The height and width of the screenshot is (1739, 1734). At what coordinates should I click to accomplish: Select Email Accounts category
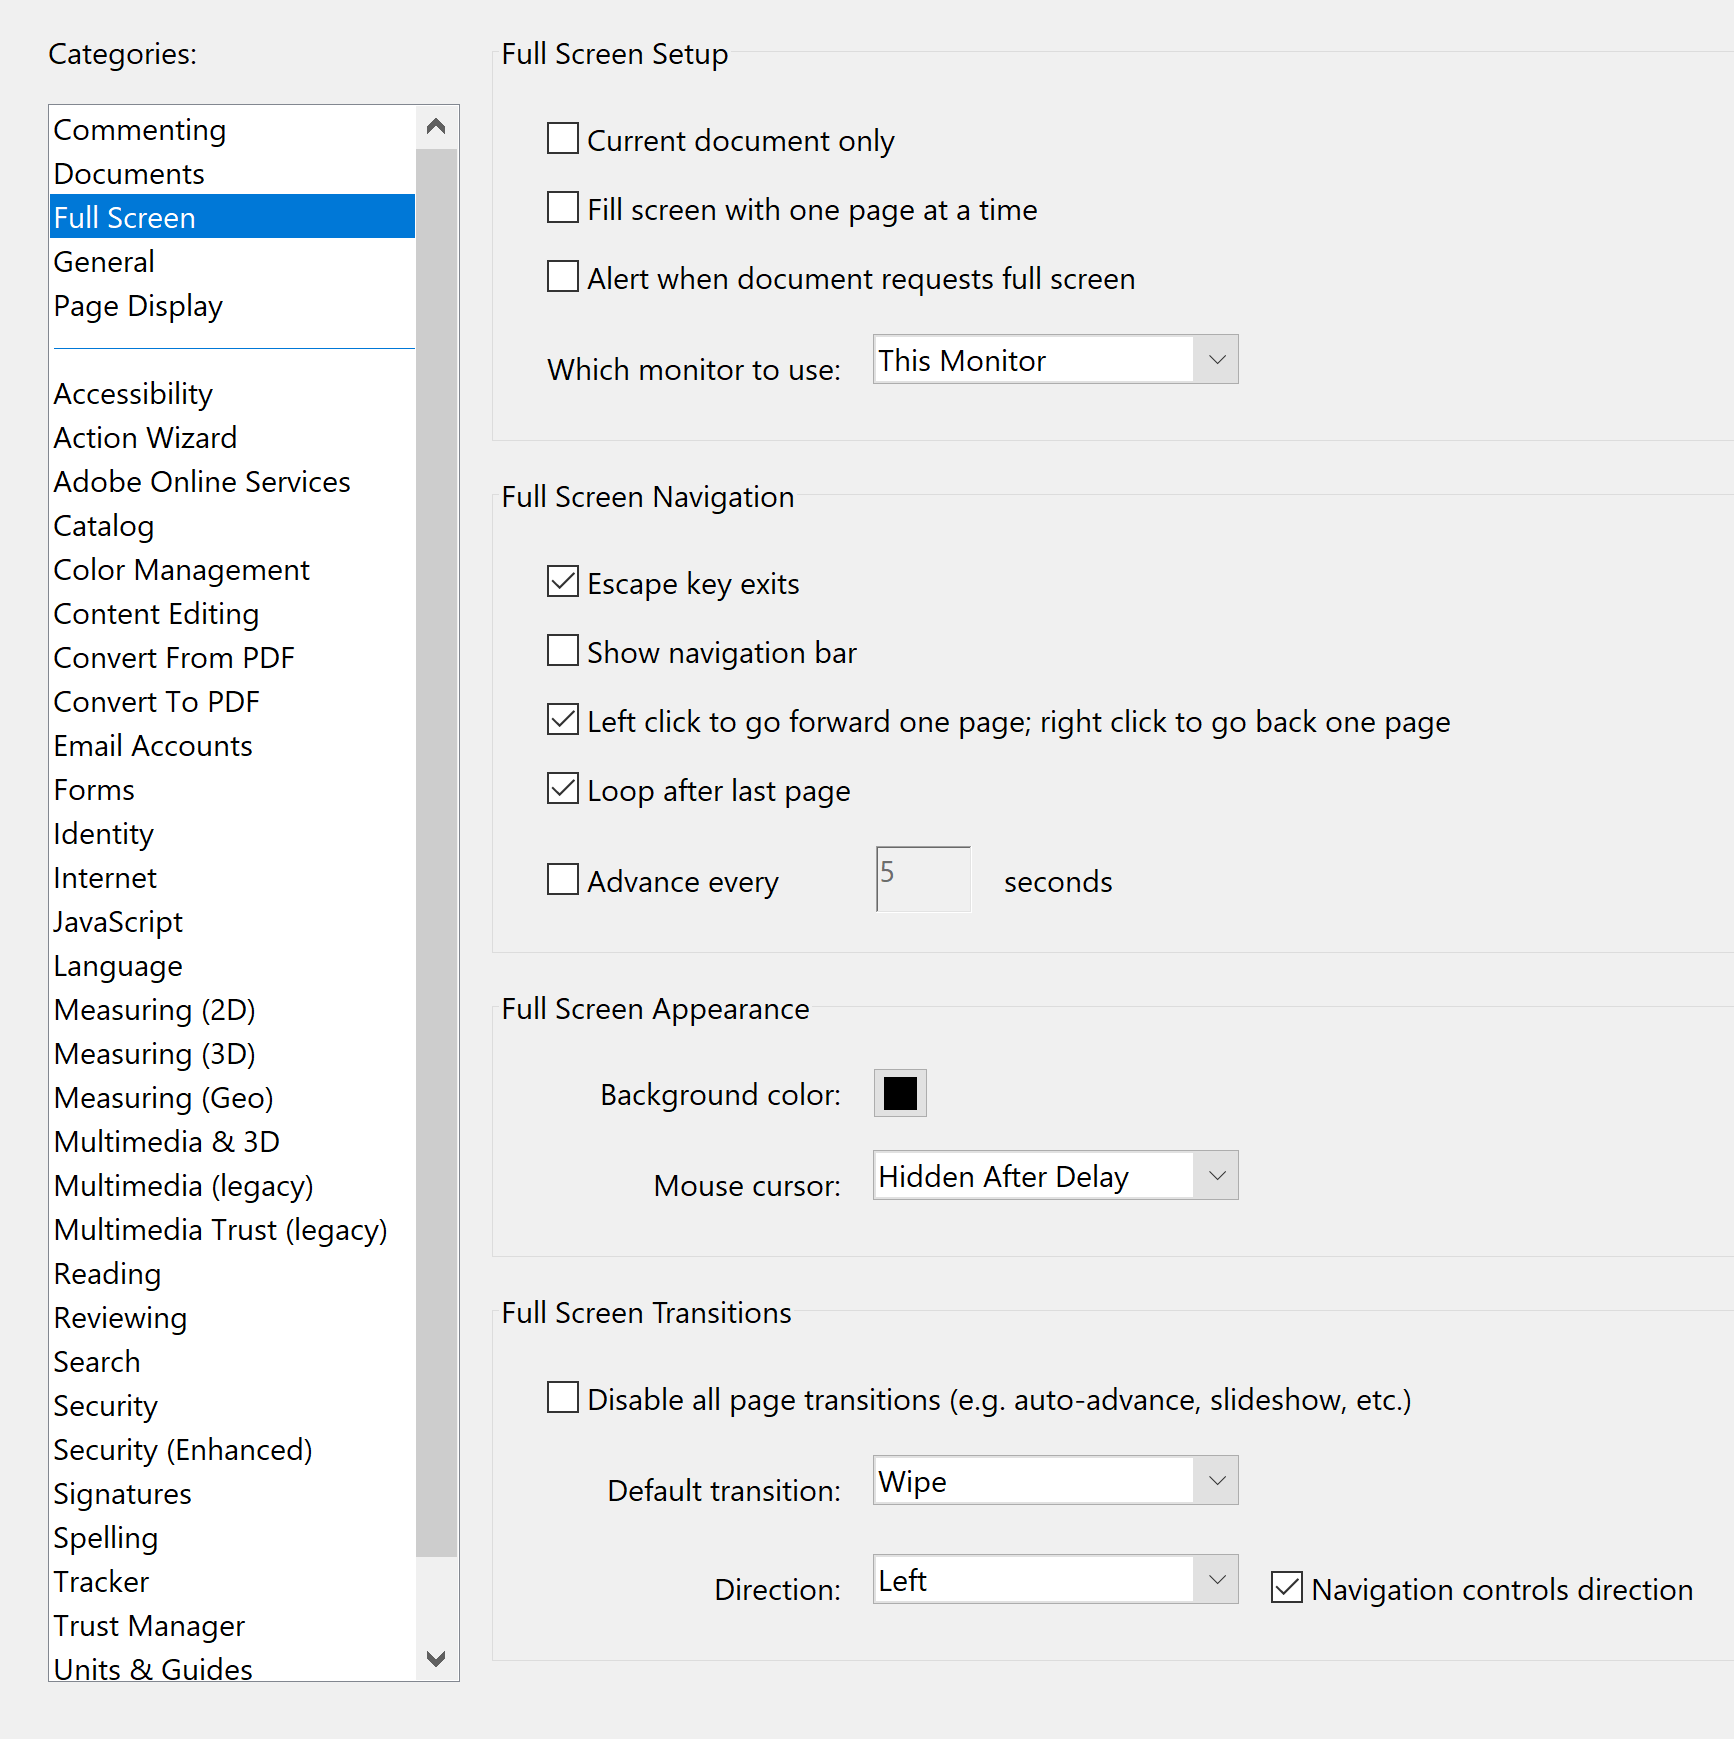tap(232, 746)
